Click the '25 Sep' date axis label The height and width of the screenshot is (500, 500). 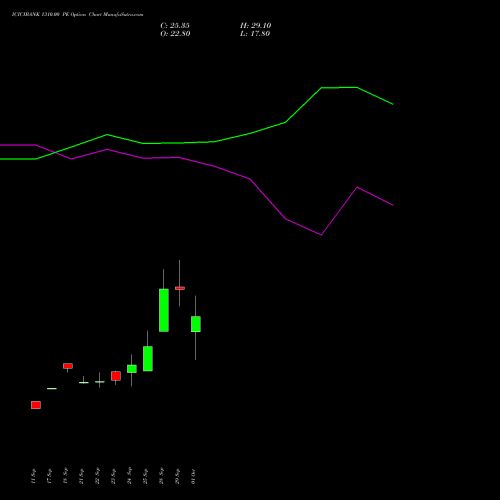tap(145, 476)
